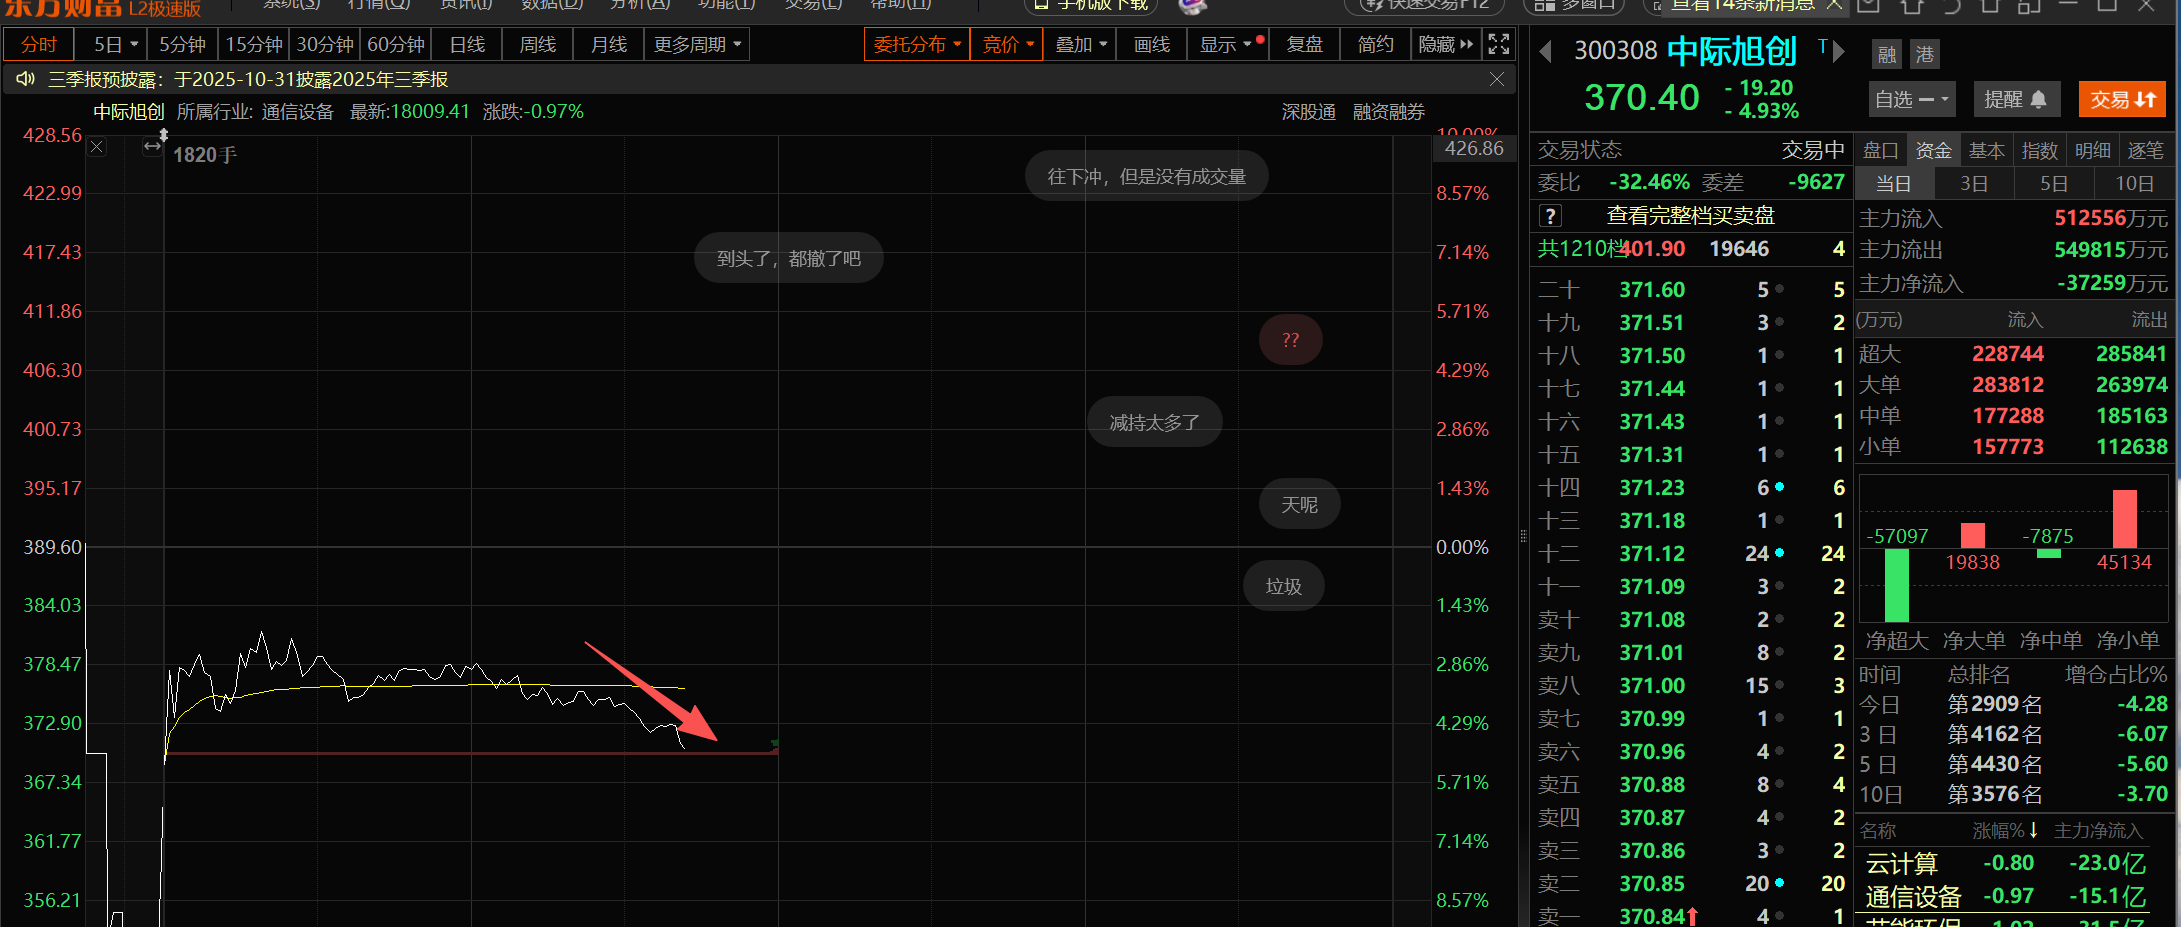This screenshot has width=2181, height=927.
Task: Click the 融 margin badge
Action: [x=1887, y=55]
